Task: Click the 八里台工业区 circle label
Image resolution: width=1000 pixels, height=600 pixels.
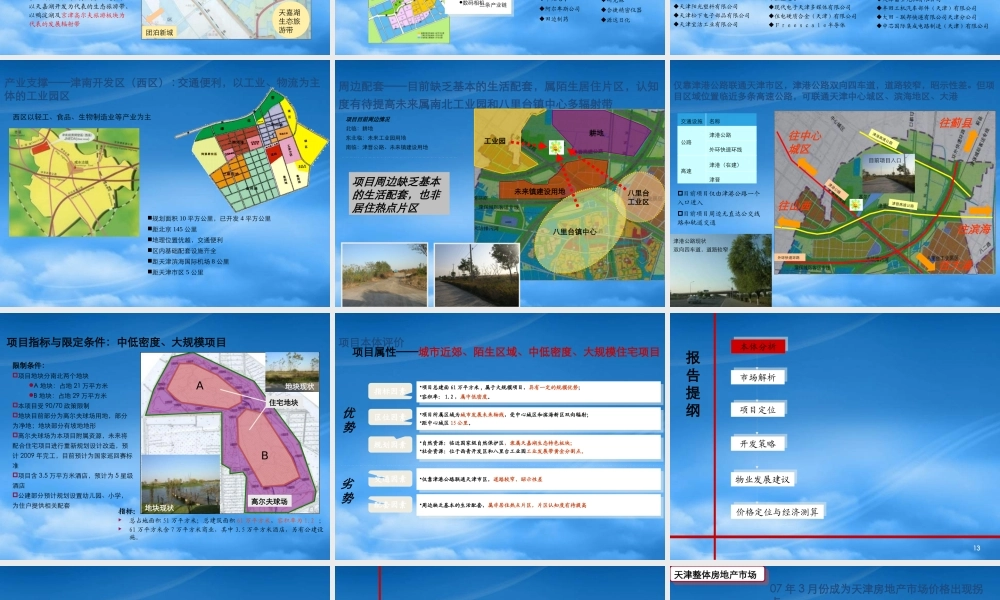Action: pos(638,197)
